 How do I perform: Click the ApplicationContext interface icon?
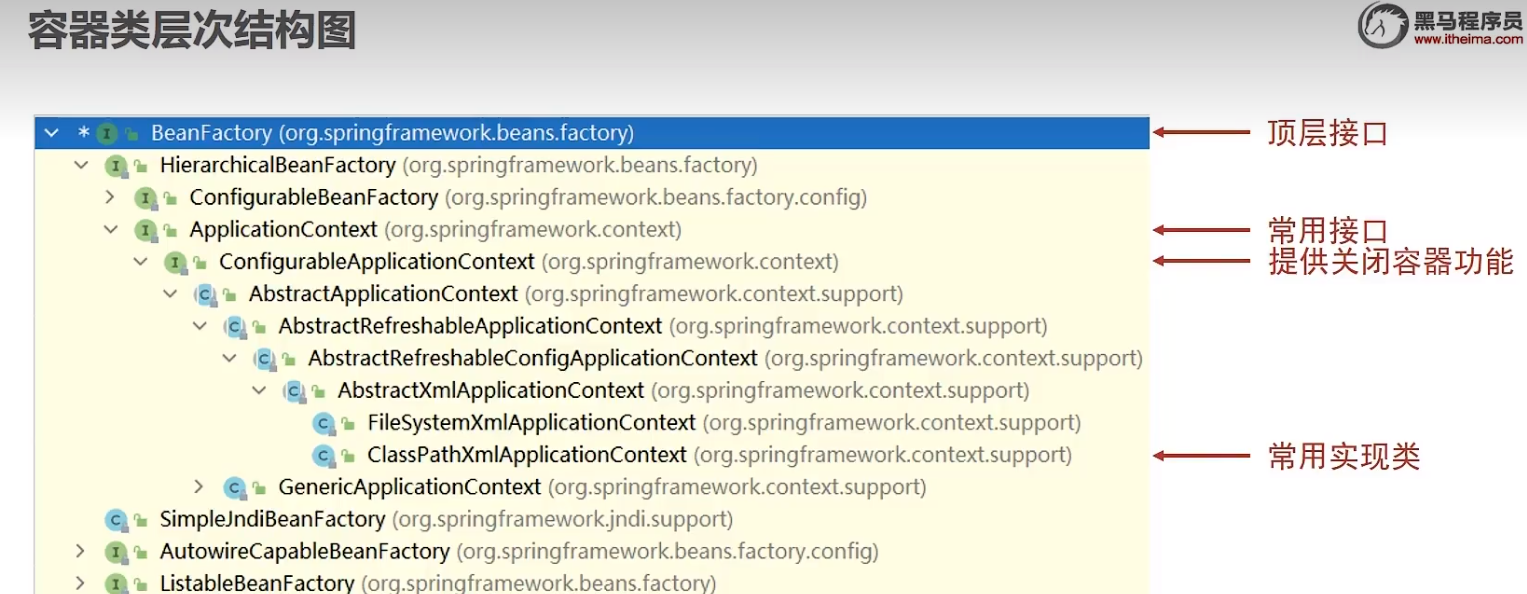(146, 230)
